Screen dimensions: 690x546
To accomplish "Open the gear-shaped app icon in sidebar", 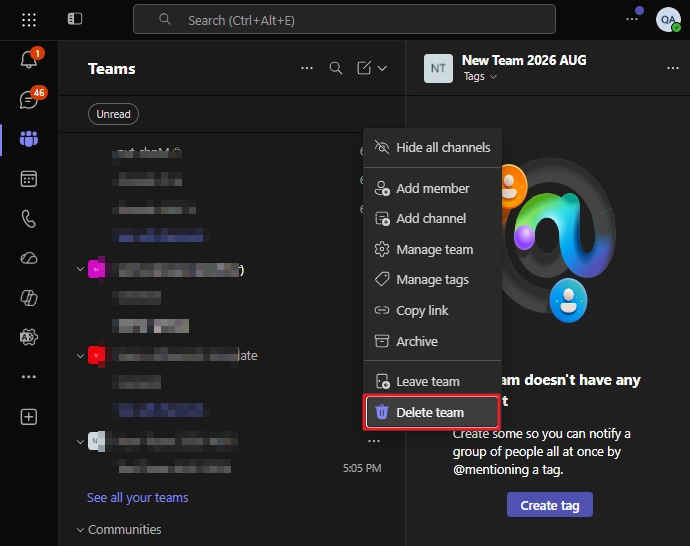I will tap(29, 337).
